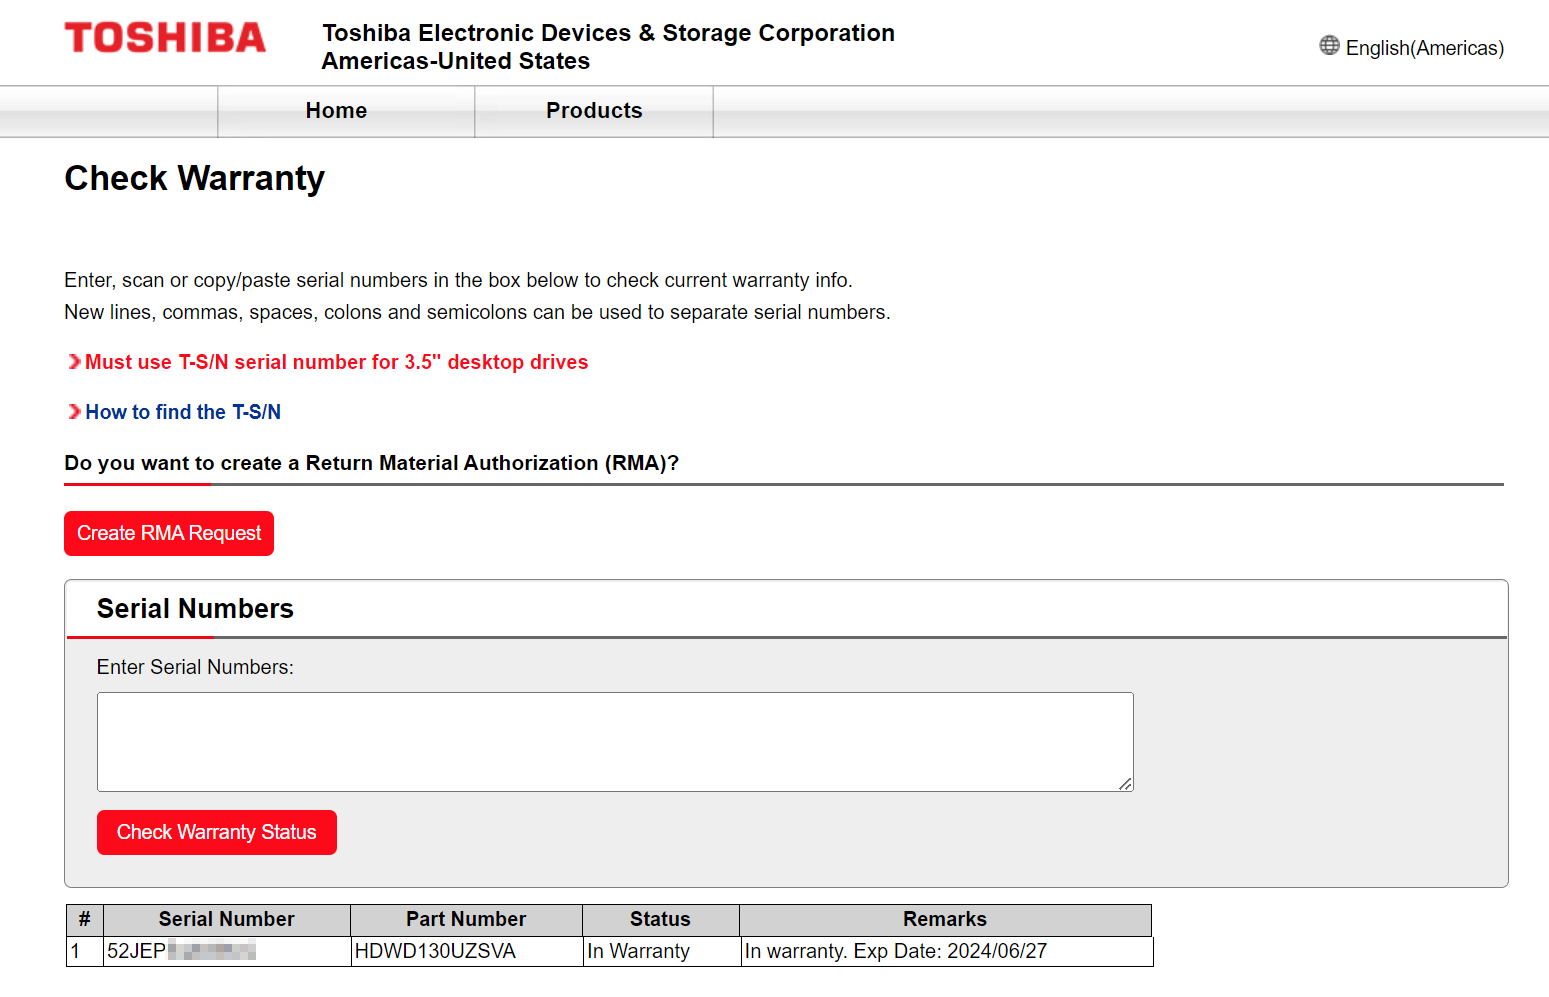Click red arrow beside 'How to find'
This screenshot has width=1549, height=997.
(x=74, y=412)
